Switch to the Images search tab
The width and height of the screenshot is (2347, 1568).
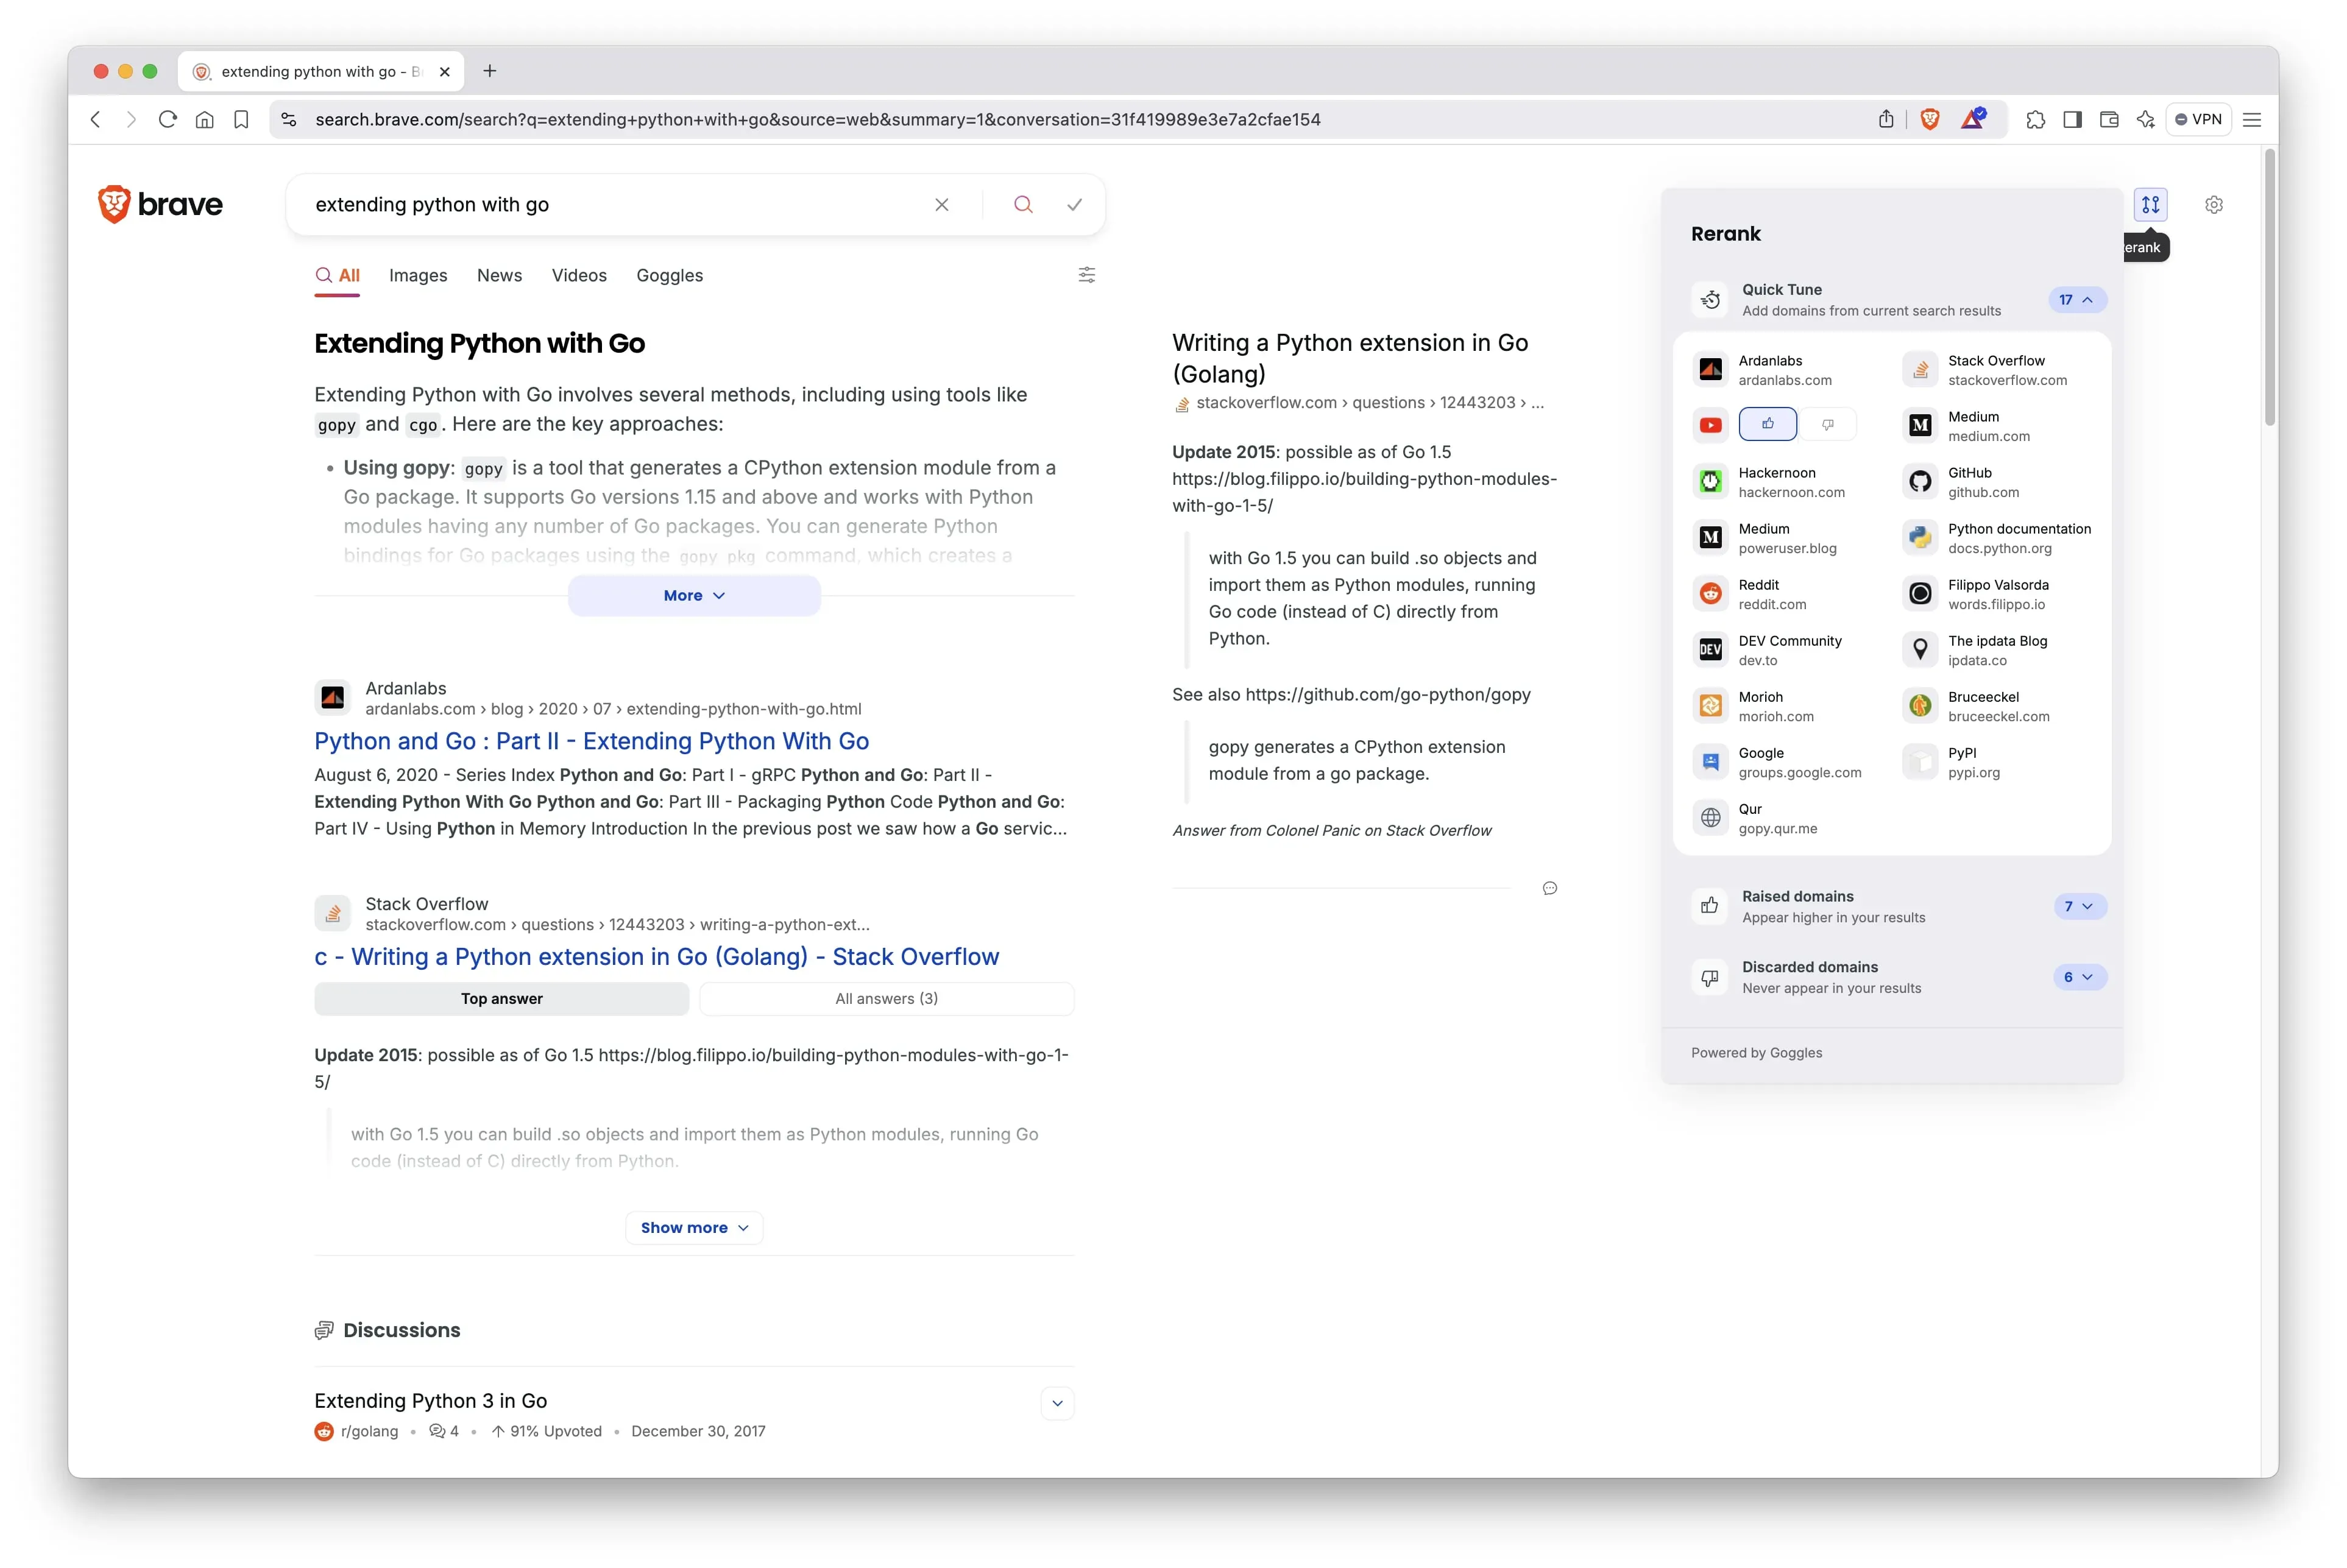coord(418,276)
